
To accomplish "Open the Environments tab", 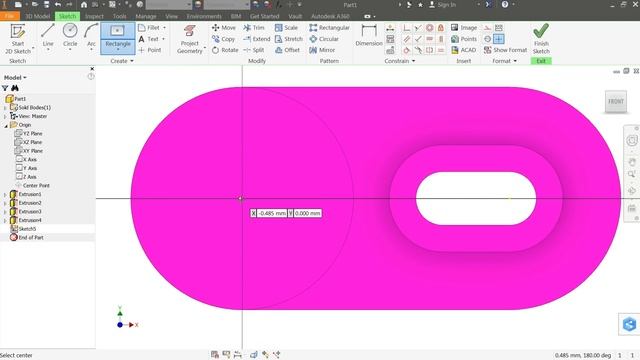I will tap(204, 16).
